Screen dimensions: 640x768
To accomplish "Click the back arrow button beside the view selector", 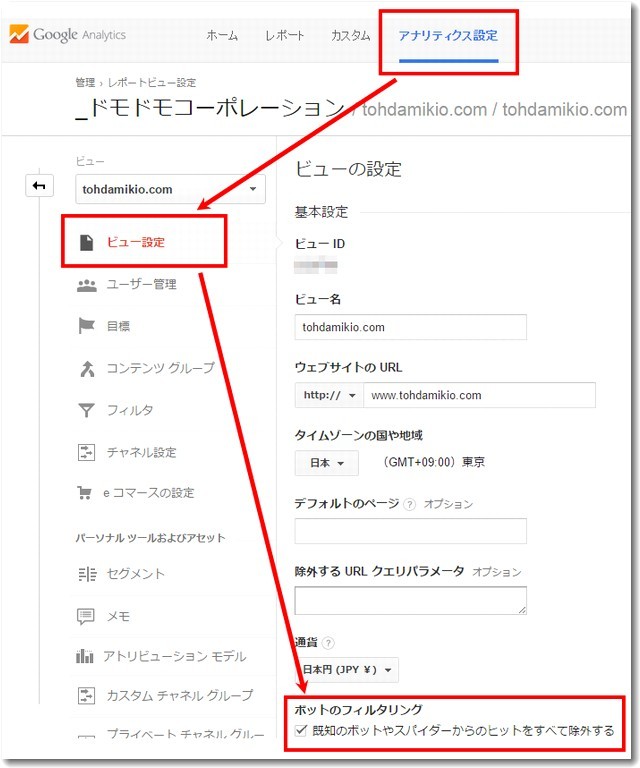I will pos(39,186).
